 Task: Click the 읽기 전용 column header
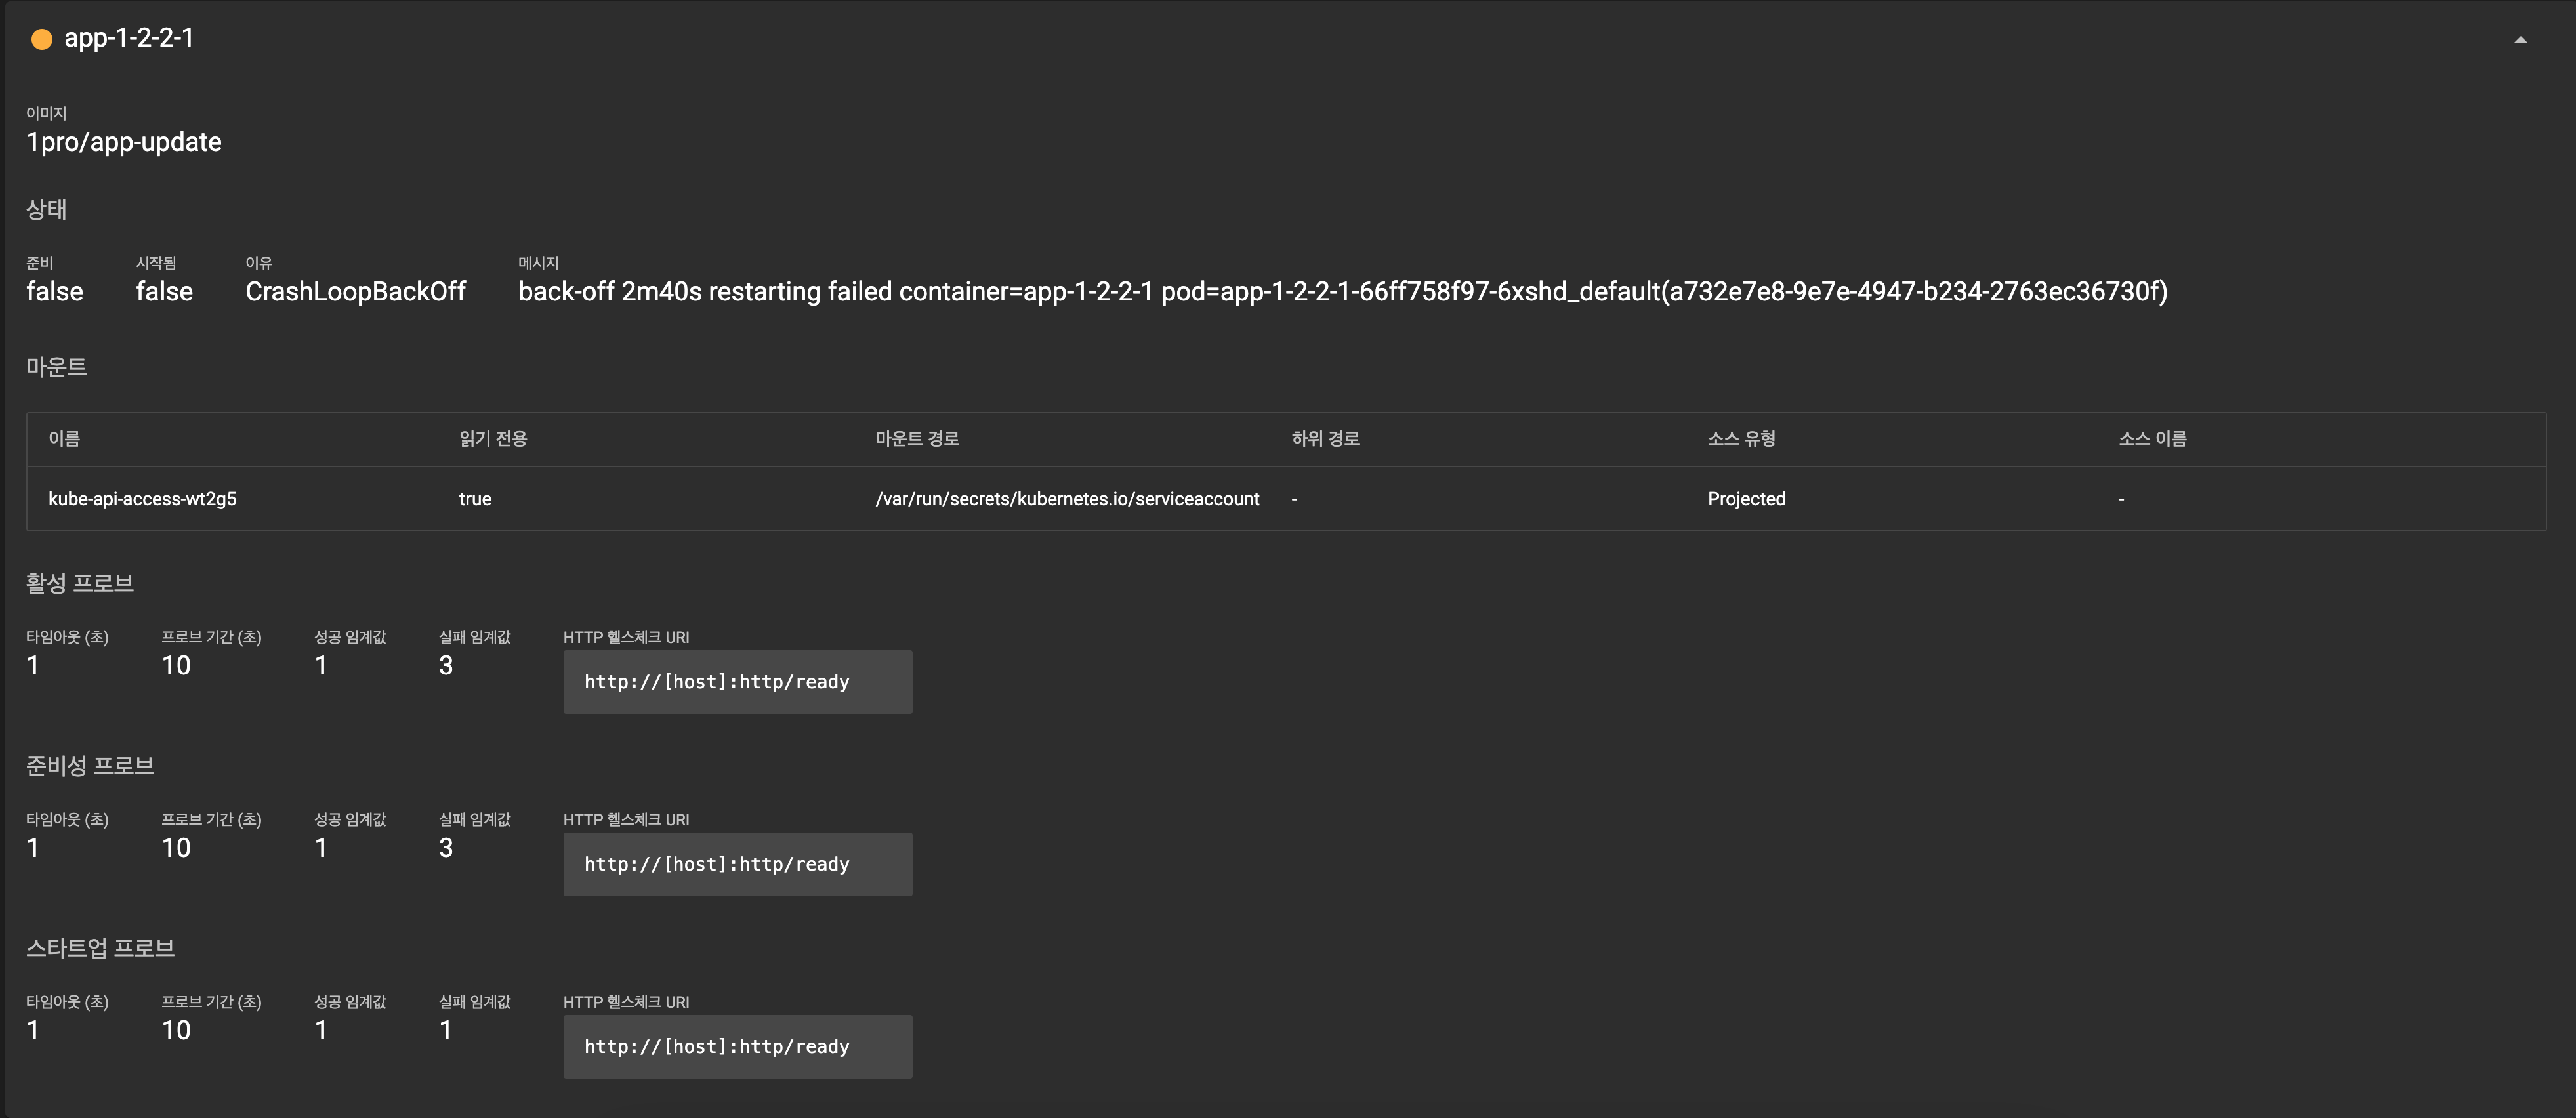click(x=492, y=438)
